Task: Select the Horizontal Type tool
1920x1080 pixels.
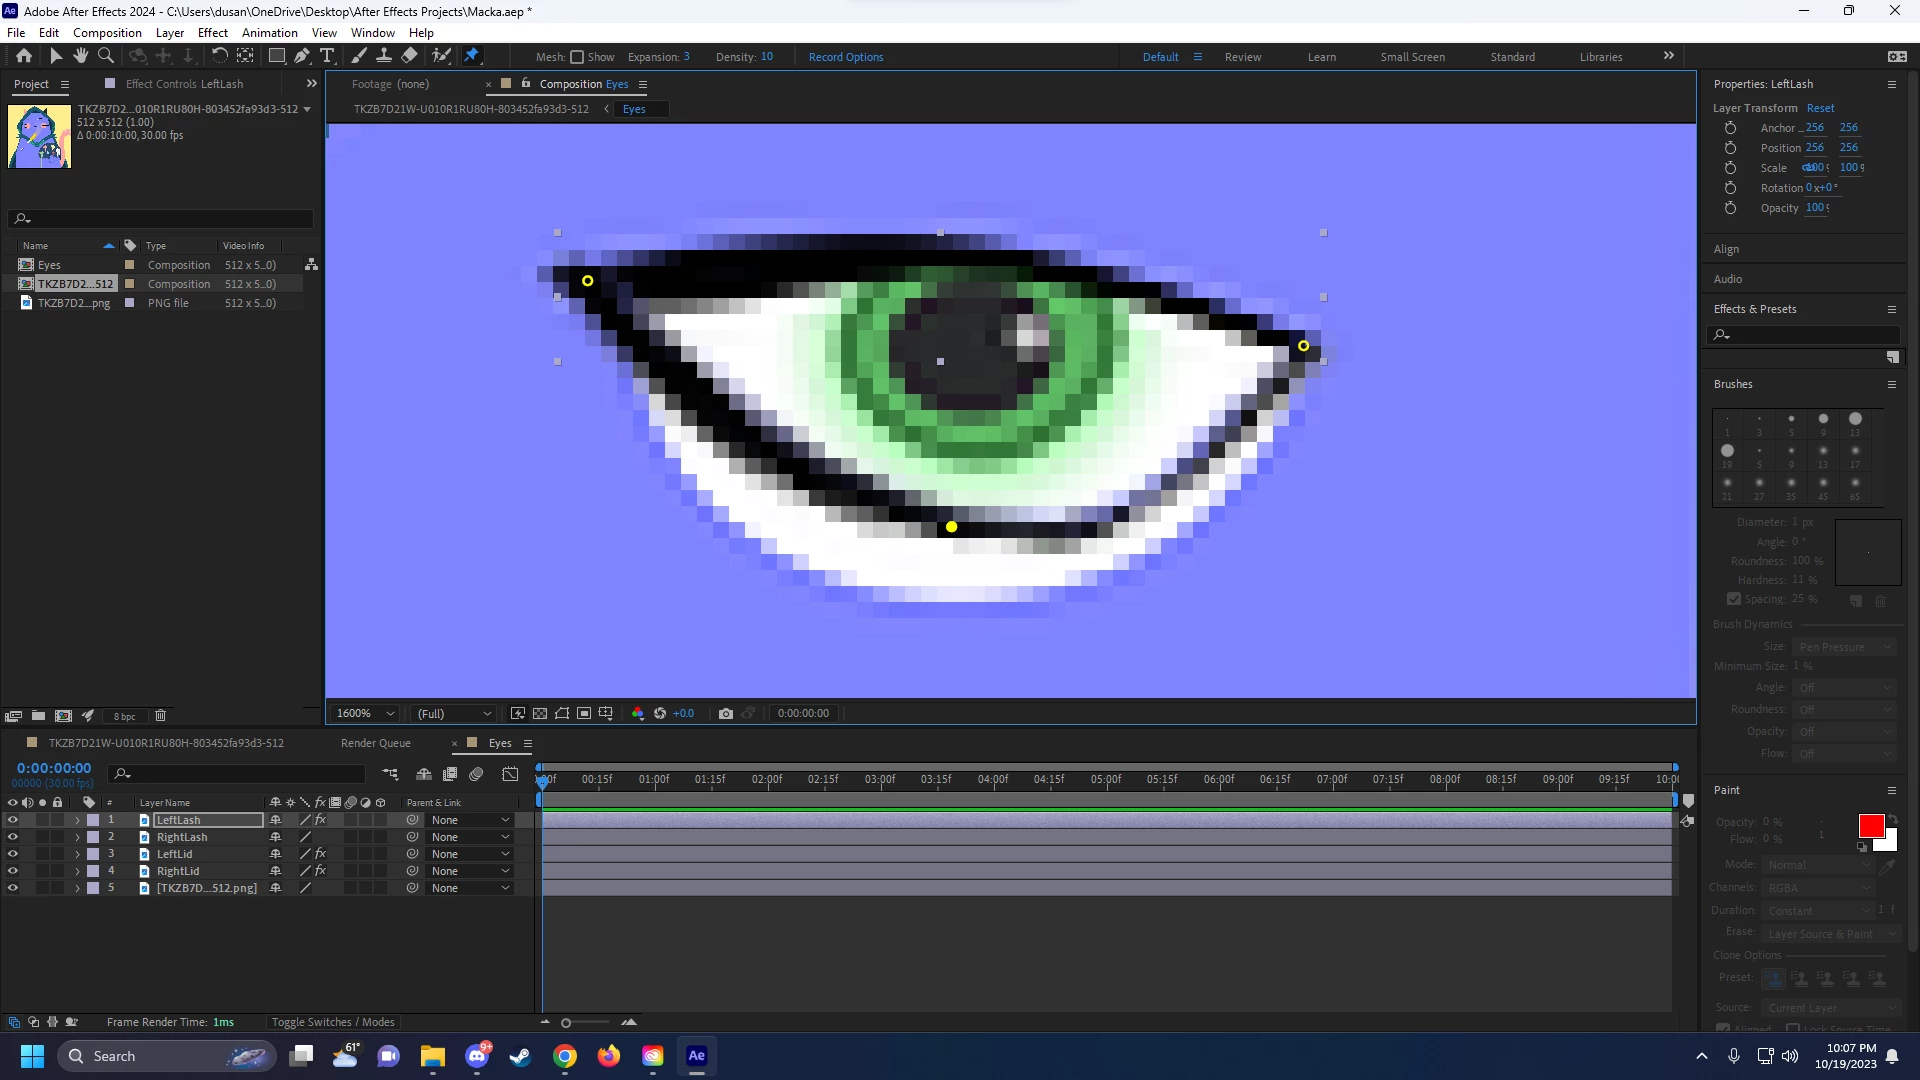Action: coord(327,56)
